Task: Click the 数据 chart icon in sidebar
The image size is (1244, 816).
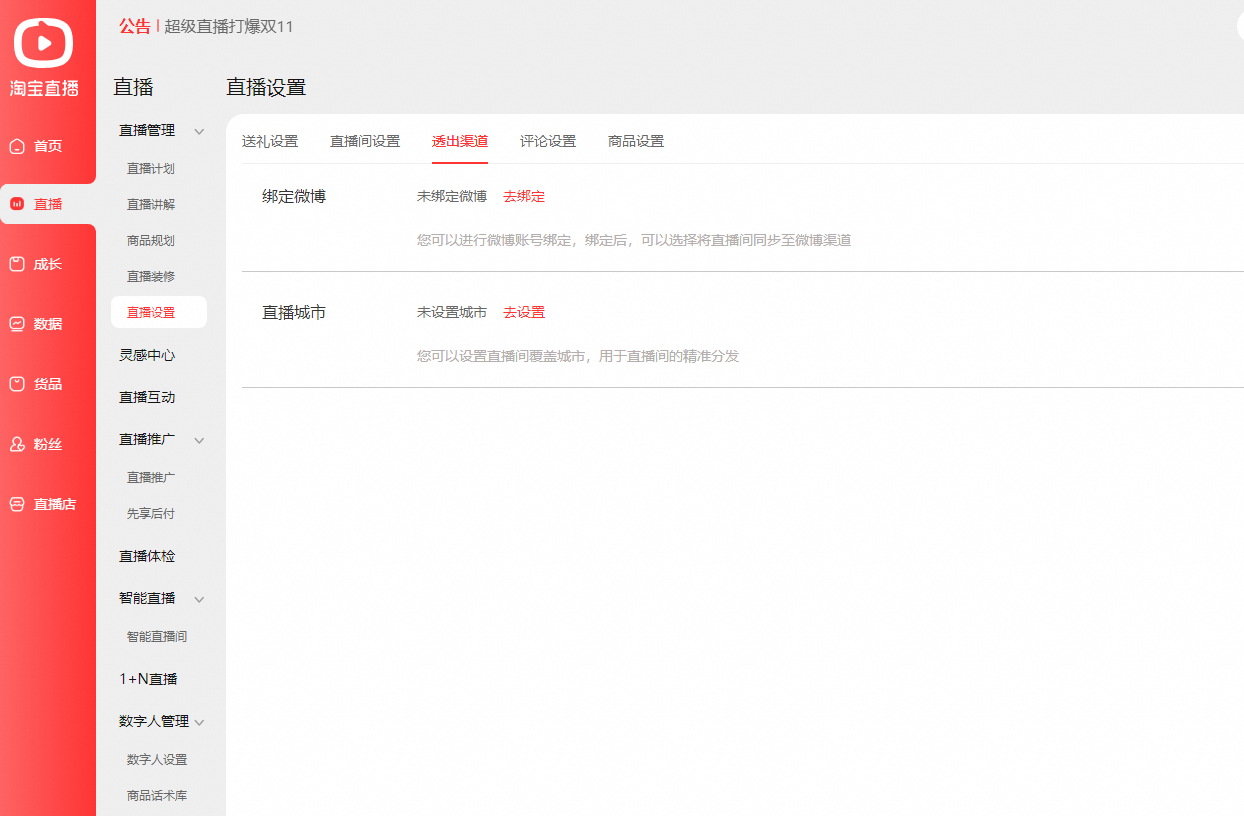Action: (17, 324)
